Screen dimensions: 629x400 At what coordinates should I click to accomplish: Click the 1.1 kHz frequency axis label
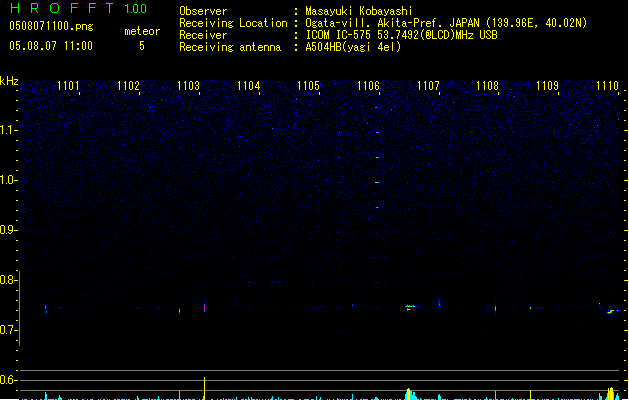pos(8,130)
